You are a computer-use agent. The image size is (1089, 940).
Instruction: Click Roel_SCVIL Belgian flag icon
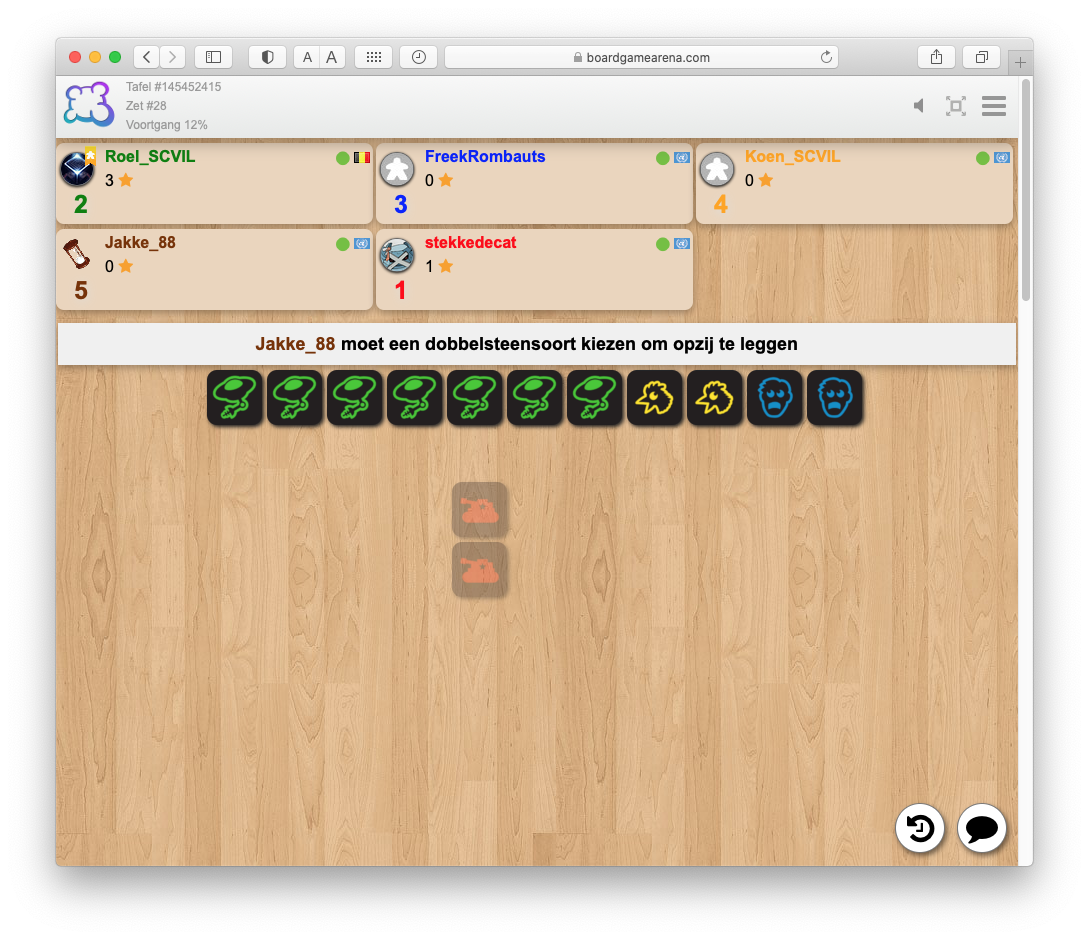[x=362, y=158]
